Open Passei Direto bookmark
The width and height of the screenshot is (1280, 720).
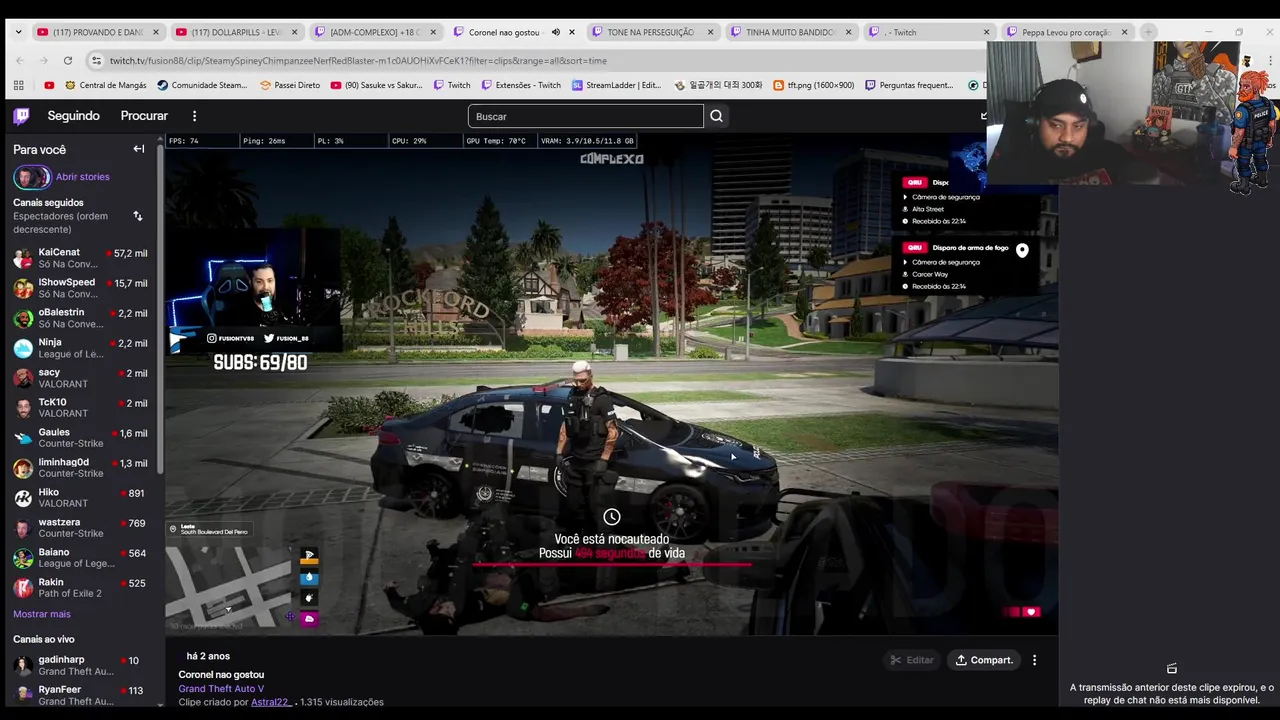(289, 85)
